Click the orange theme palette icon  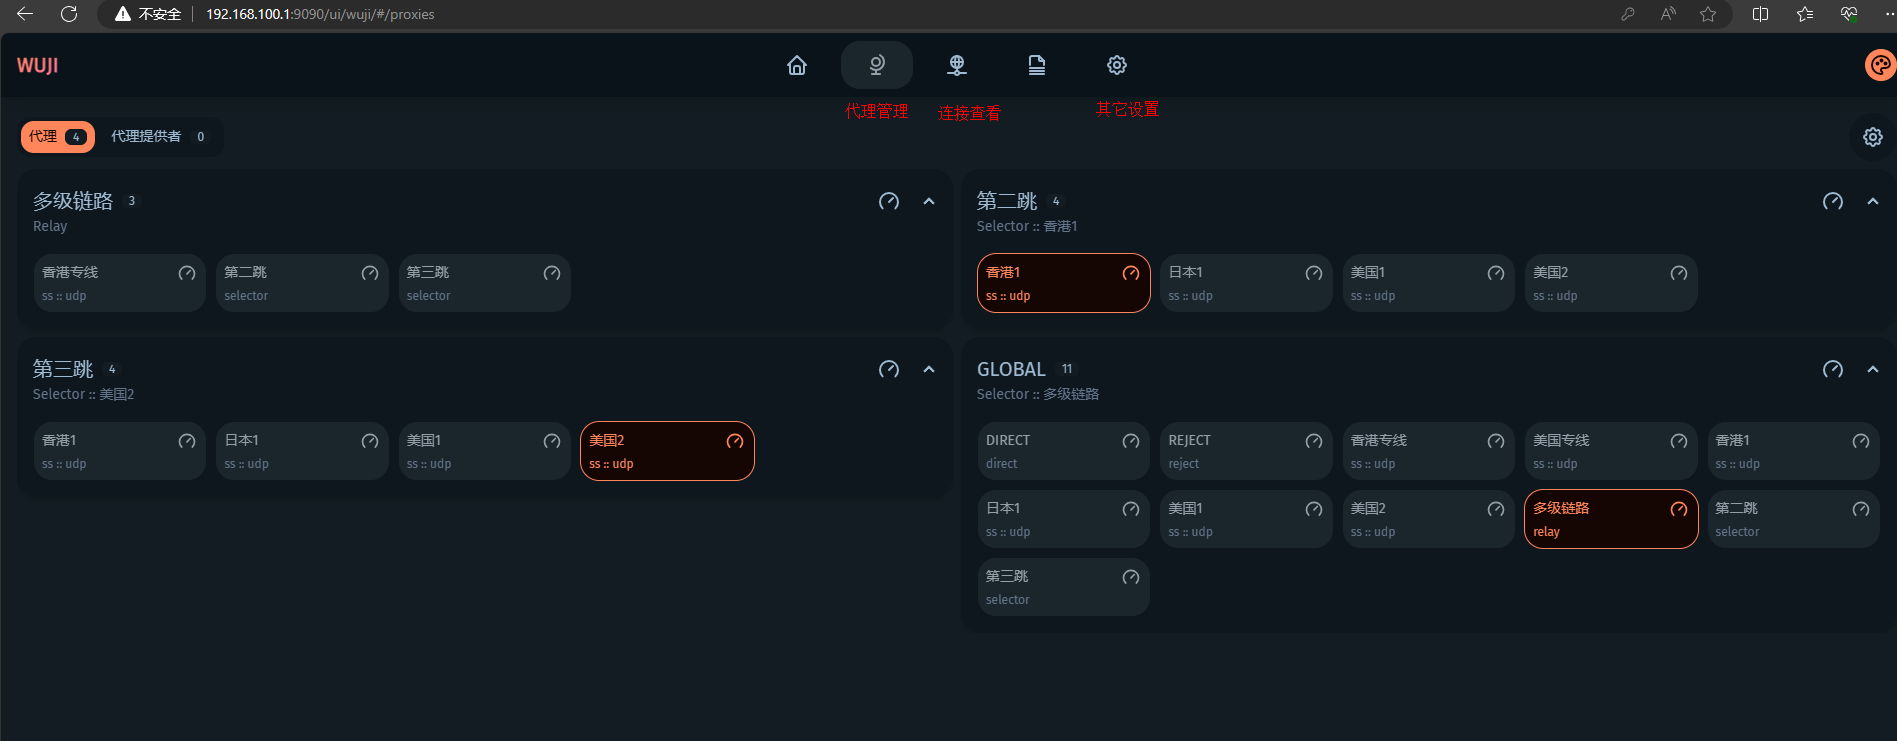click(x=1880, y=65)
